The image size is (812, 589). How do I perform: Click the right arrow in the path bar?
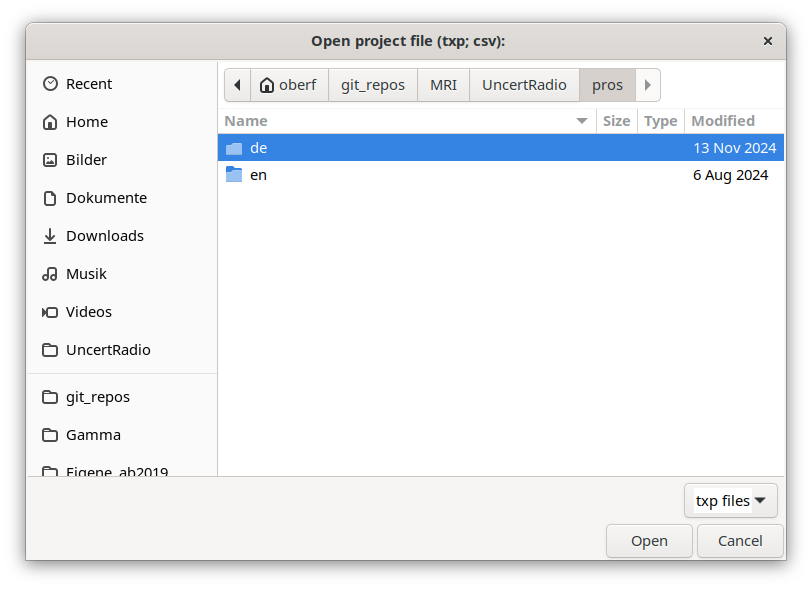[x=647, y=85]
